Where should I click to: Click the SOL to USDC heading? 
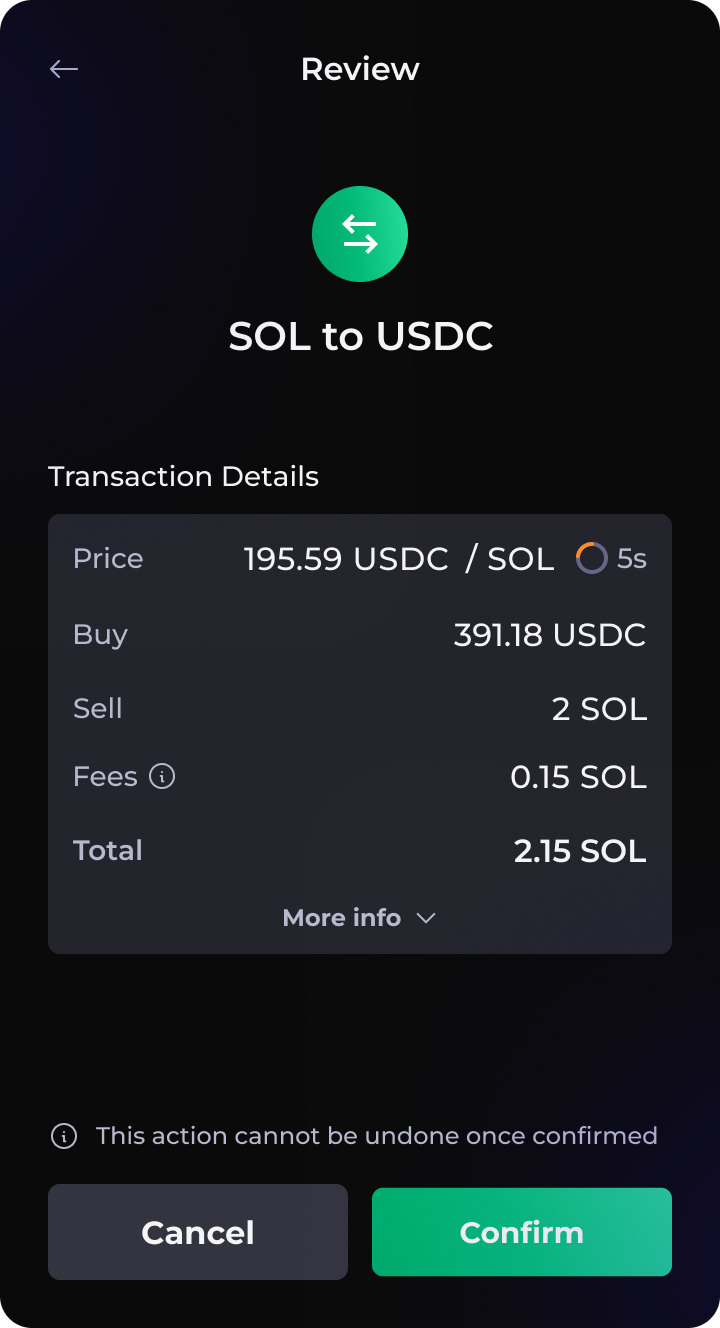pyautogui.click(x=360, y=337)
